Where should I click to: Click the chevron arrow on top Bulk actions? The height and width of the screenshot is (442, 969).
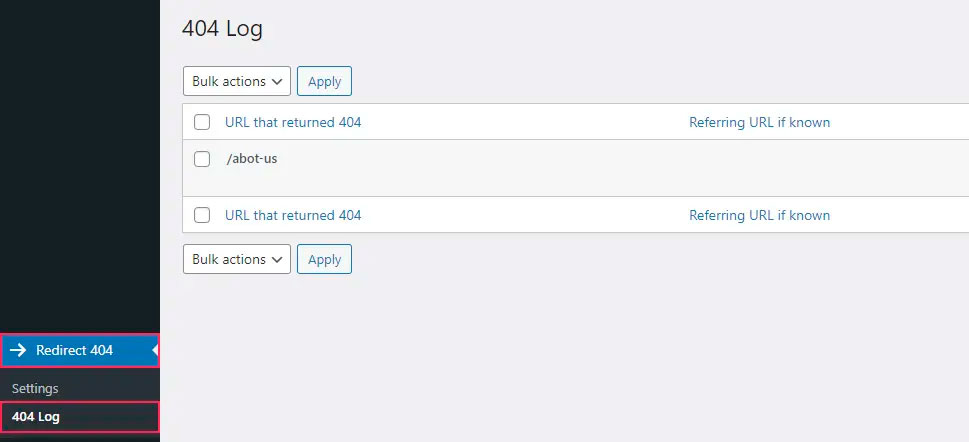click(x=277, y=82)
